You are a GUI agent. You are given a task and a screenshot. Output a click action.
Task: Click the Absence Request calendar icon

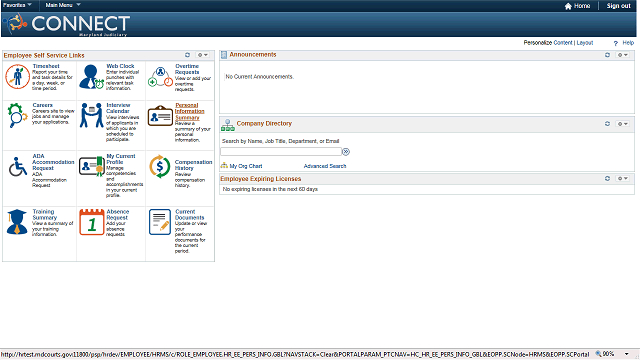pyautogui.click(x=92, y=222)
